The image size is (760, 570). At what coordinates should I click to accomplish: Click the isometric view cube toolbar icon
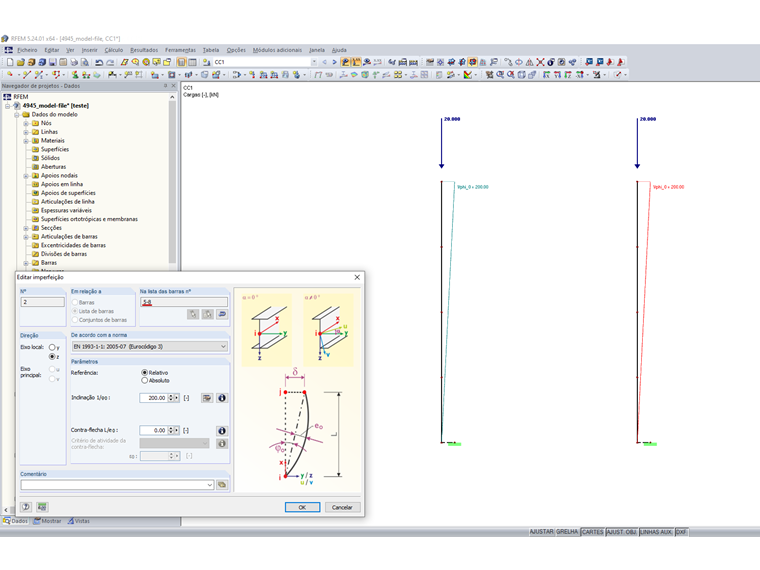pos(521,75)
